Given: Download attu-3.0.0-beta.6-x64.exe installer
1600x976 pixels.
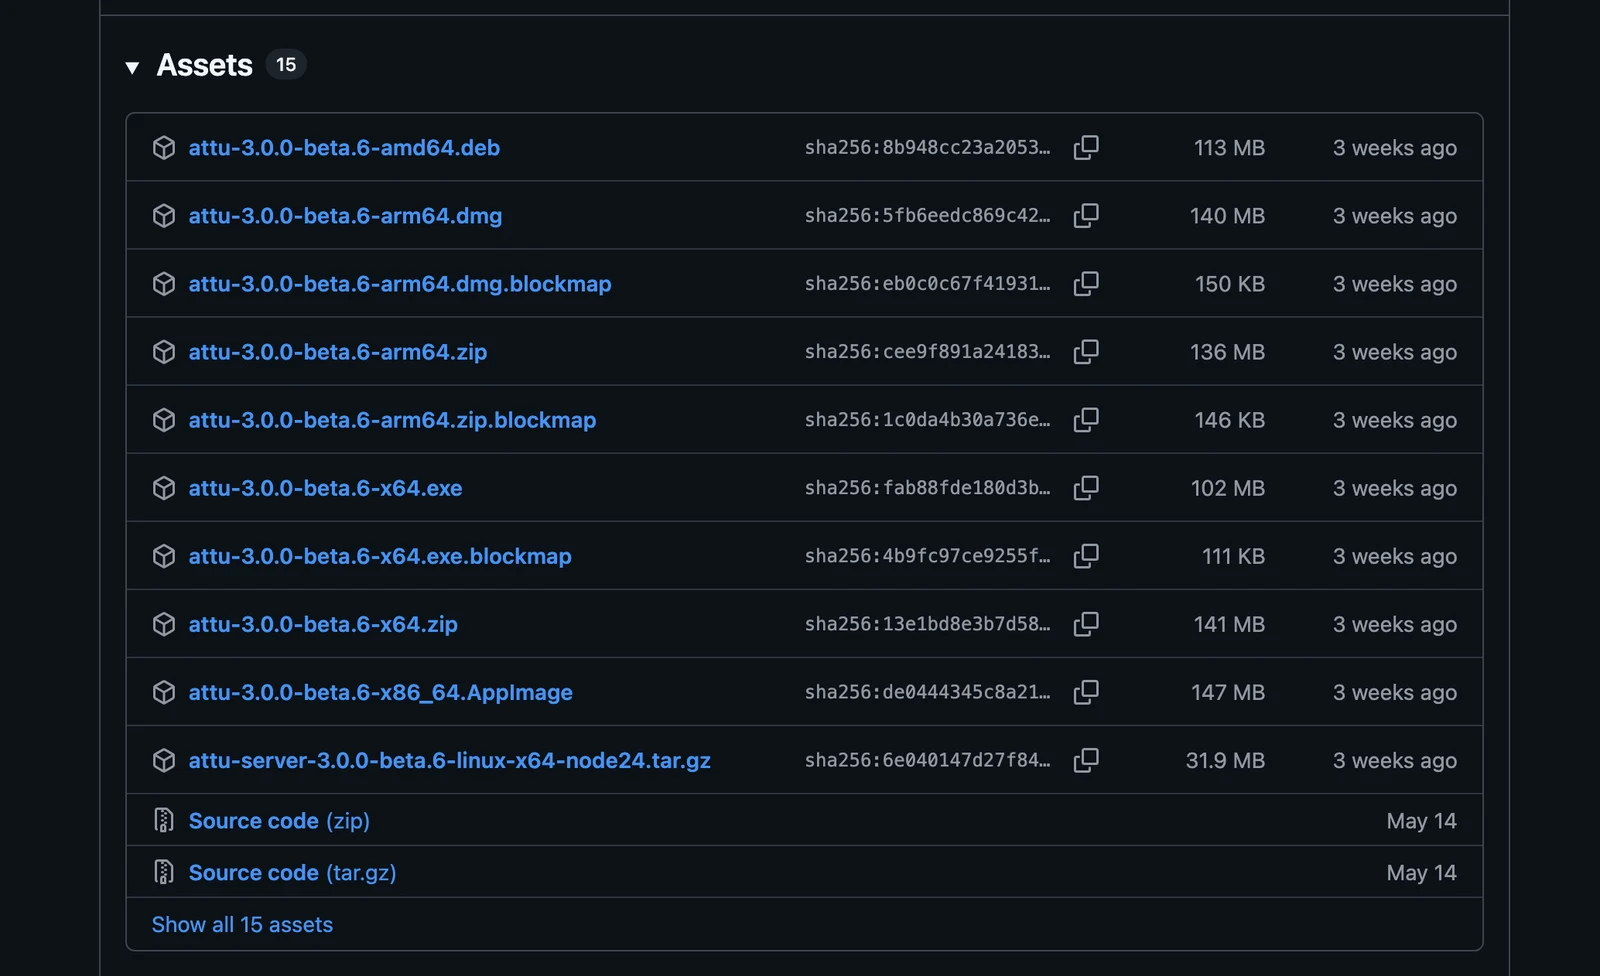Looking at the screenshot, I should pyautogui.click(x=325, y=488).
